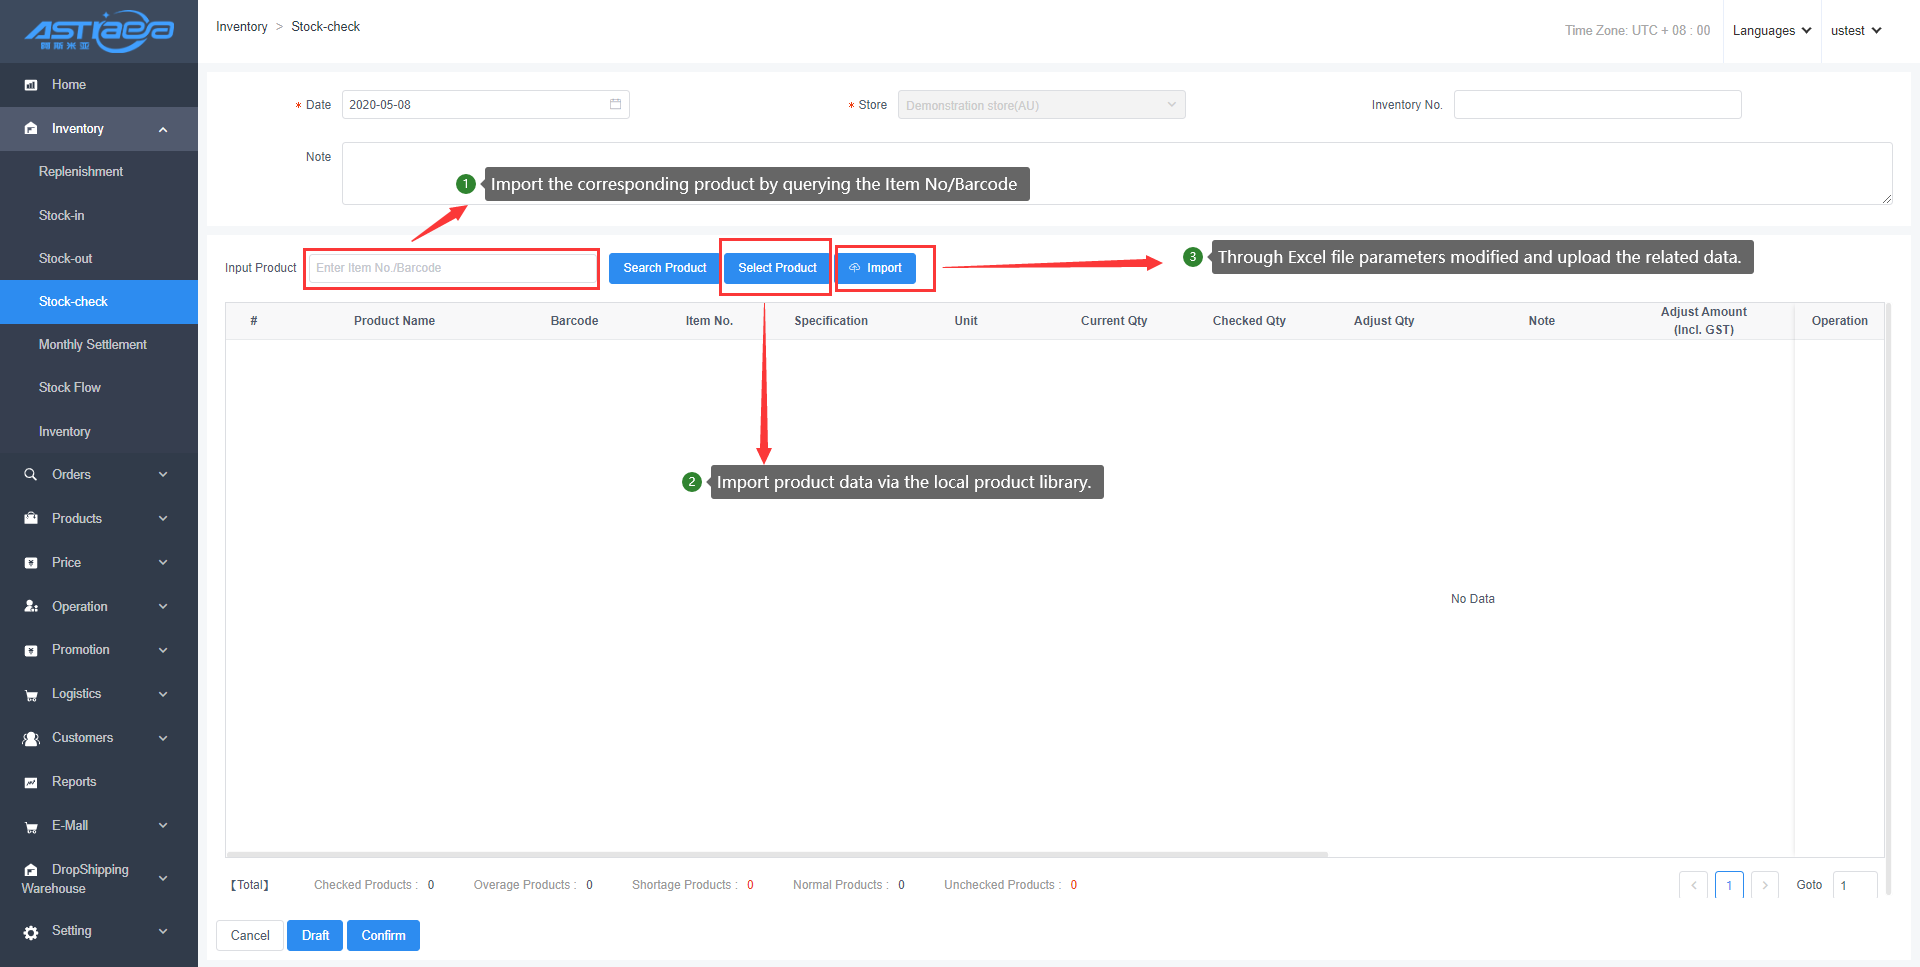1920x967 pixels.
Task: Click the Logistics cart icon
Action: [31, 694]
